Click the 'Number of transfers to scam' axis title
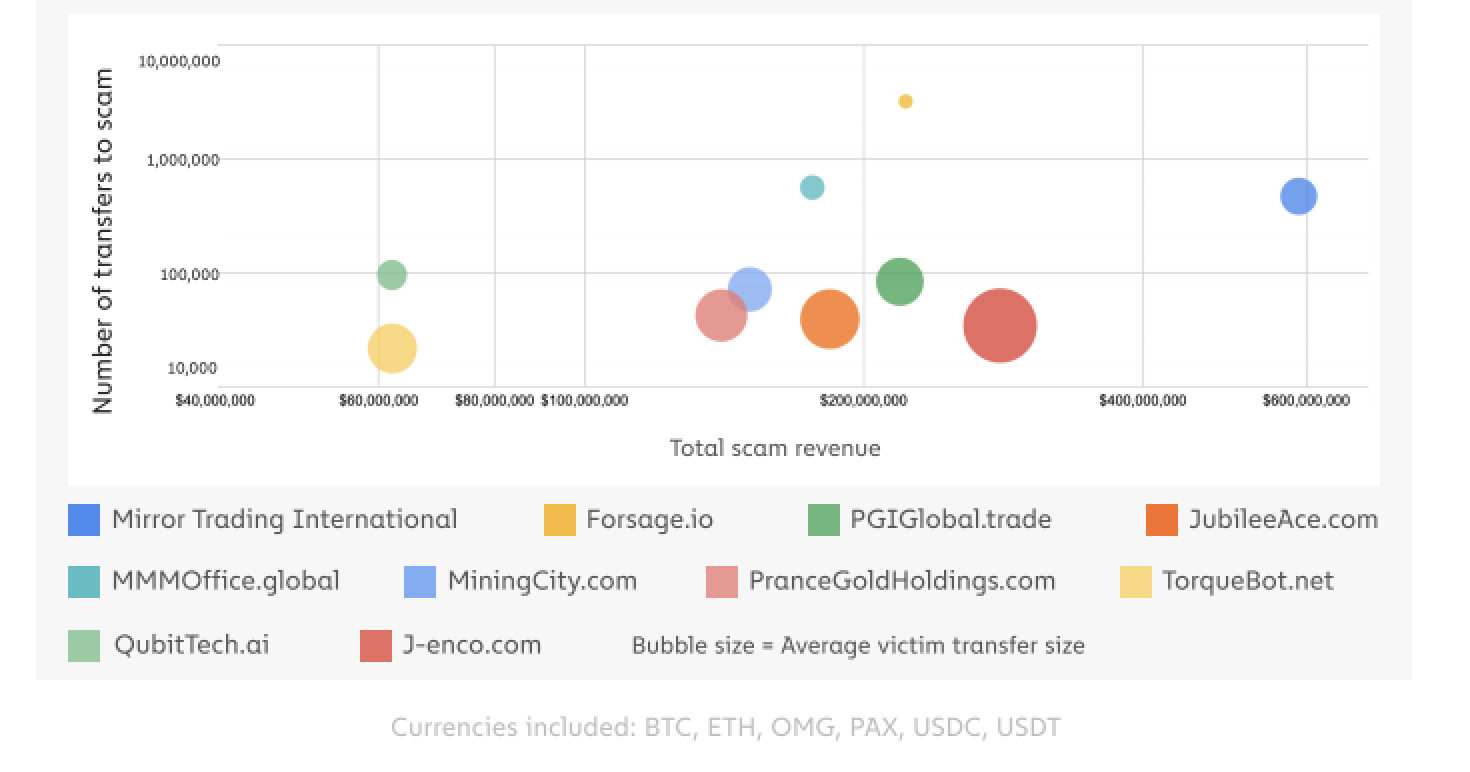The width and height of the screenshot is (1470, 772). click(104, 240)
